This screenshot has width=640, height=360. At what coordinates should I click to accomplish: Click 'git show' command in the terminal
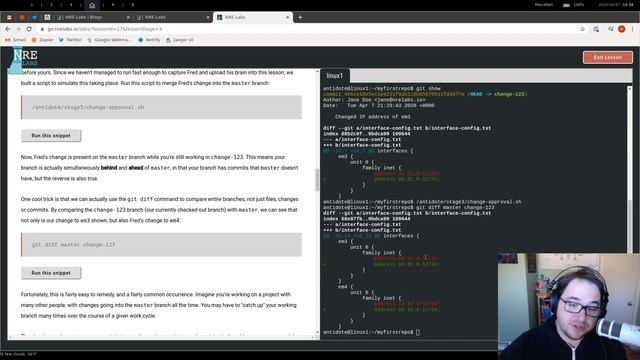(428, 88)
